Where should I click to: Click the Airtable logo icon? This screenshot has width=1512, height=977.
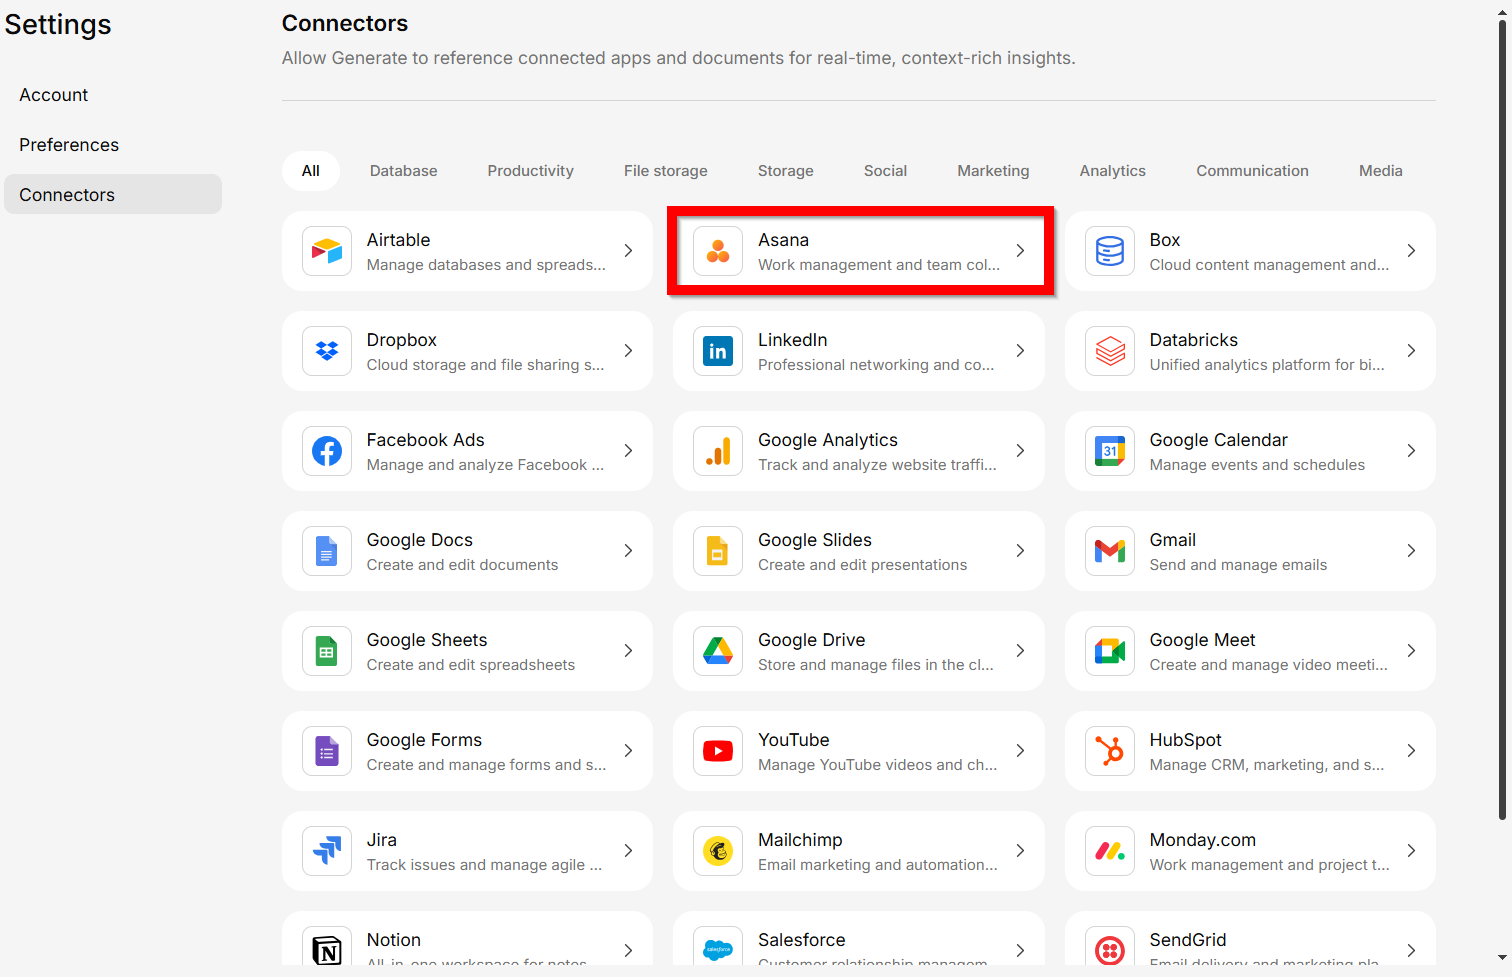(327, 251)
